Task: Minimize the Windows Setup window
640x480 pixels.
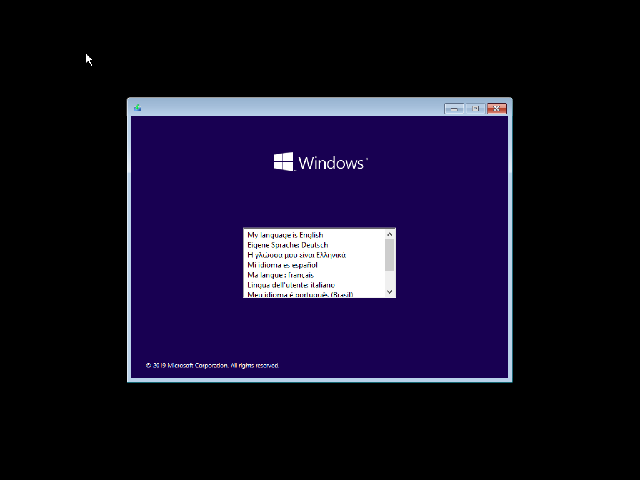Action: coord(454,109)
